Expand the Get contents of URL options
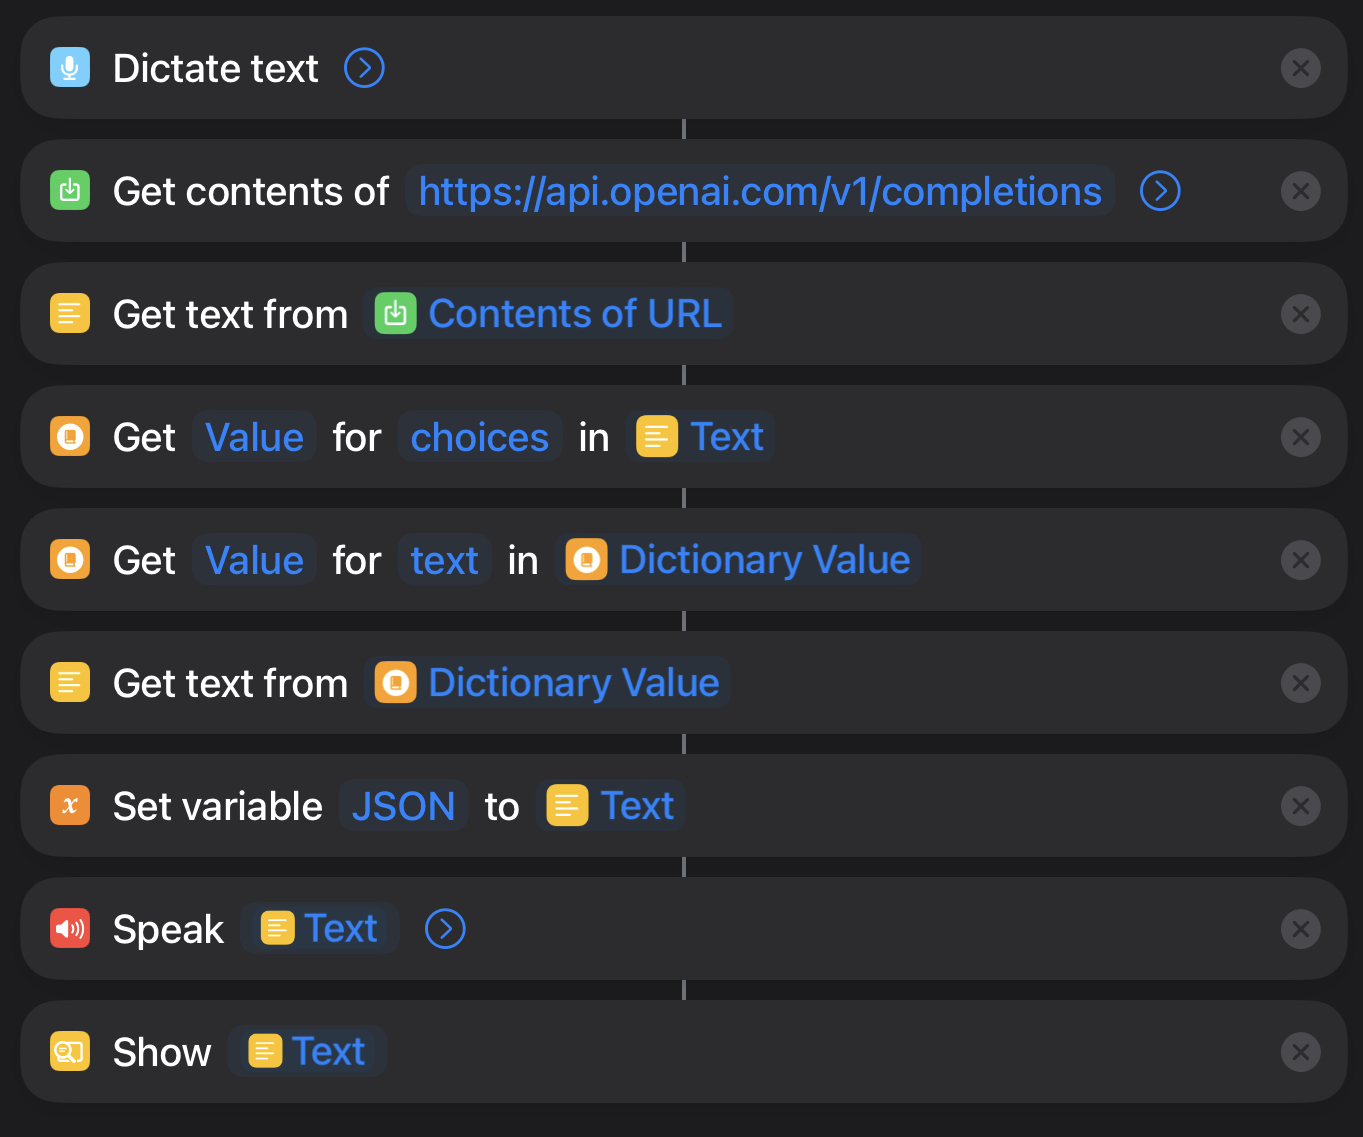The width and height of the screenshot is (1363, 1137). [x=1159, y=191]
